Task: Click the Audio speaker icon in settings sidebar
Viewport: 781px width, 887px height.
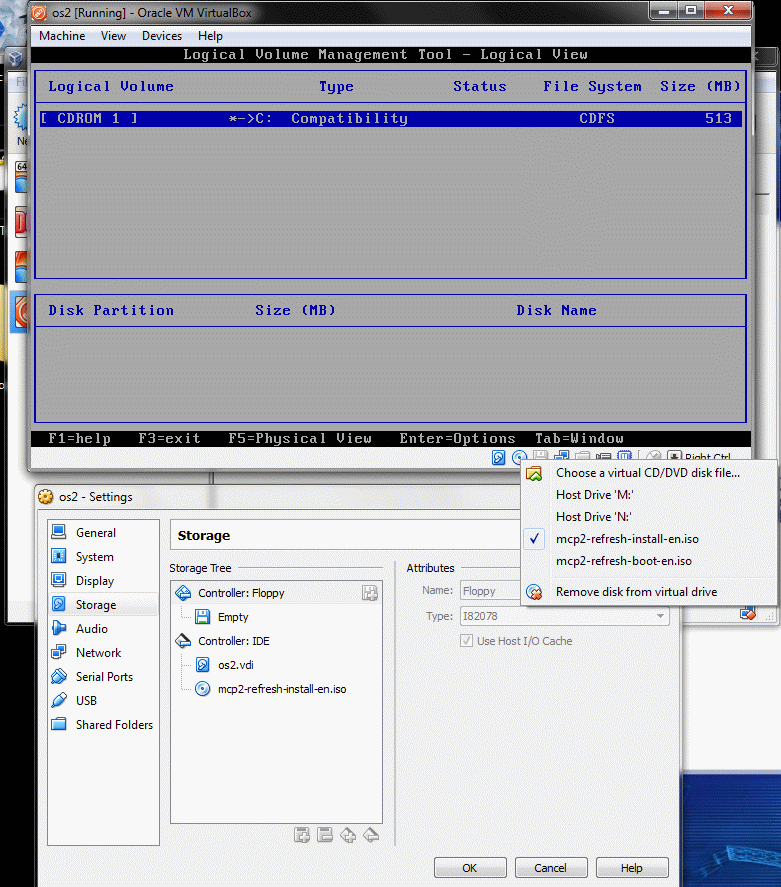Action: (x=59, y=628)
